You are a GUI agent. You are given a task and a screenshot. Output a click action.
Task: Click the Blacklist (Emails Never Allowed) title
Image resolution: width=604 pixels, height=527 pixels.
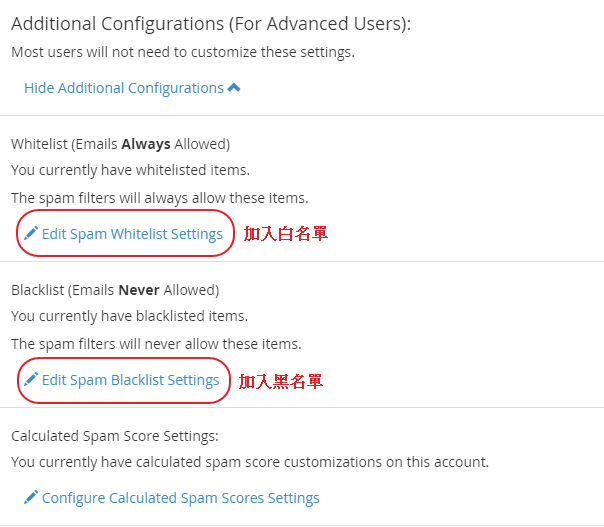pos(115,290)
